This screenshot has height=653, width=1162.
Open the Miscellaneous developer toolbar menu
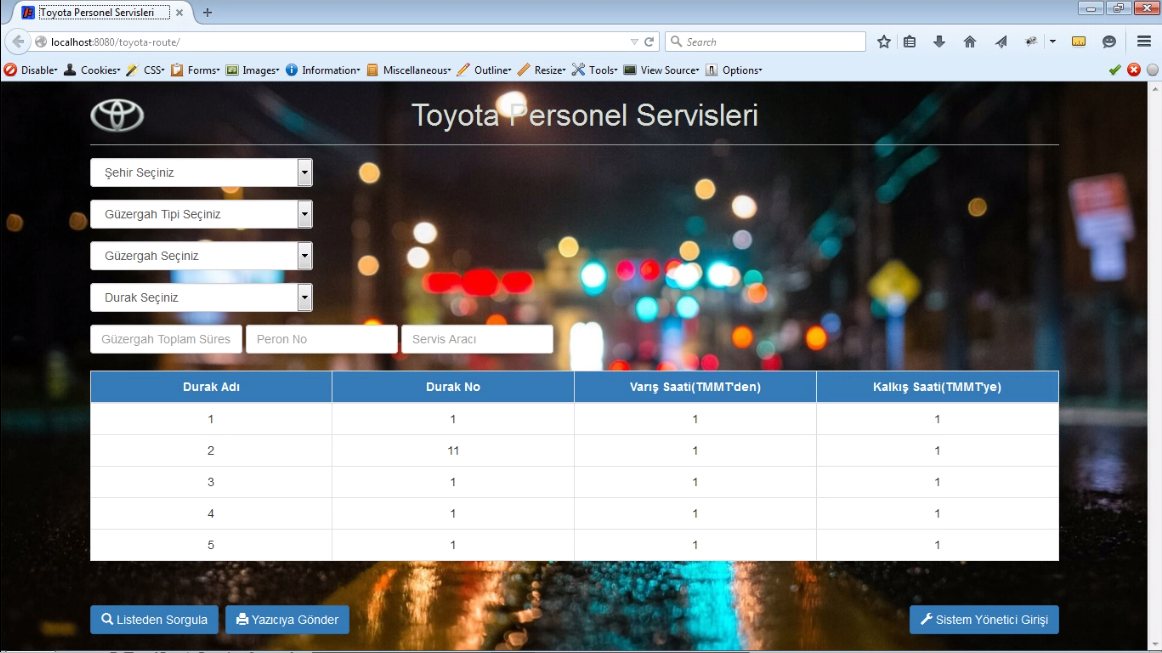coord(408,70)
